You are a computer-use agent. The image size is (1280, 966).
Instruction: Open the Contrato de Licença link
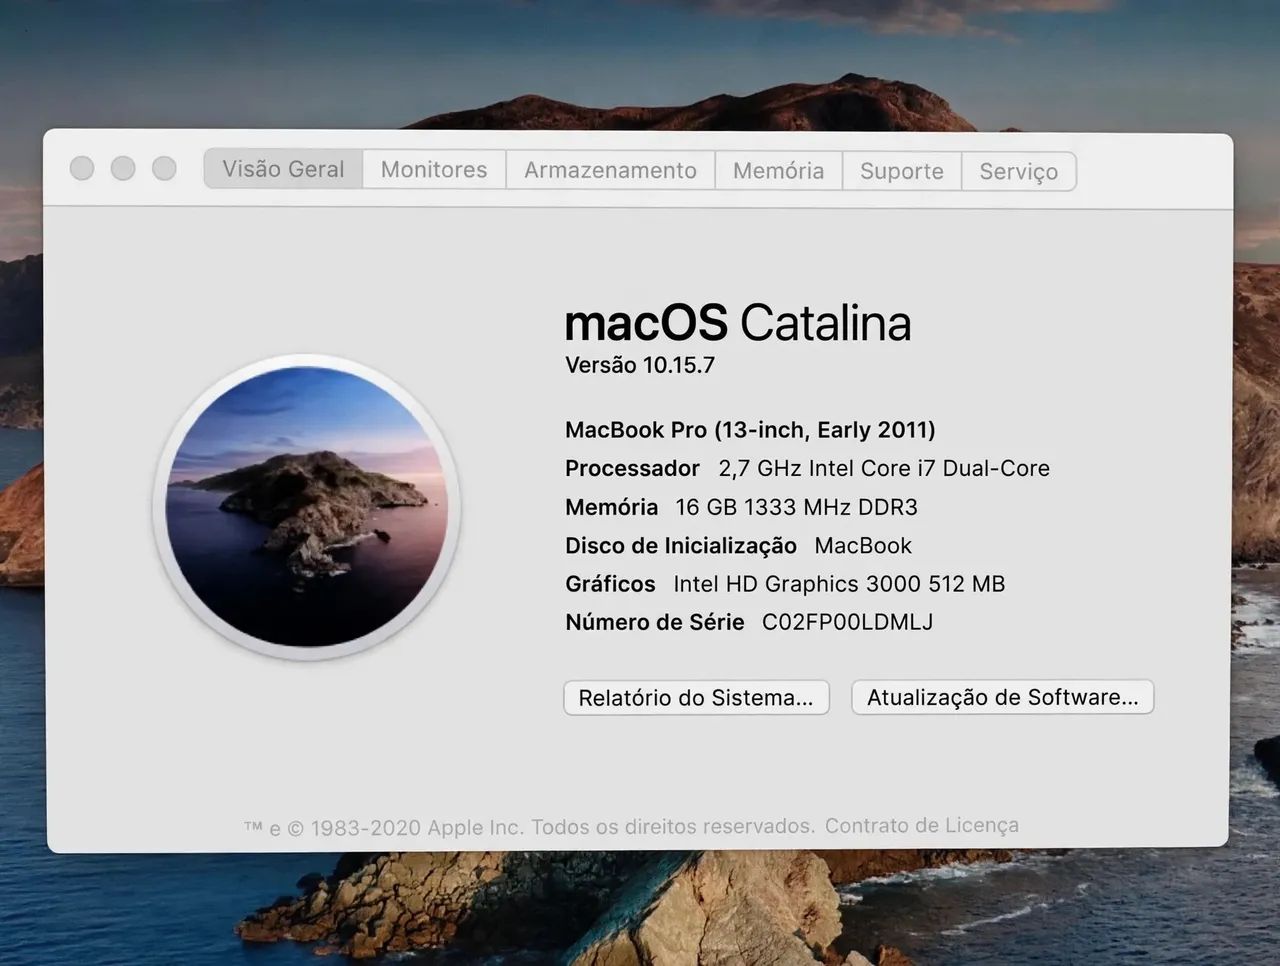922,825
